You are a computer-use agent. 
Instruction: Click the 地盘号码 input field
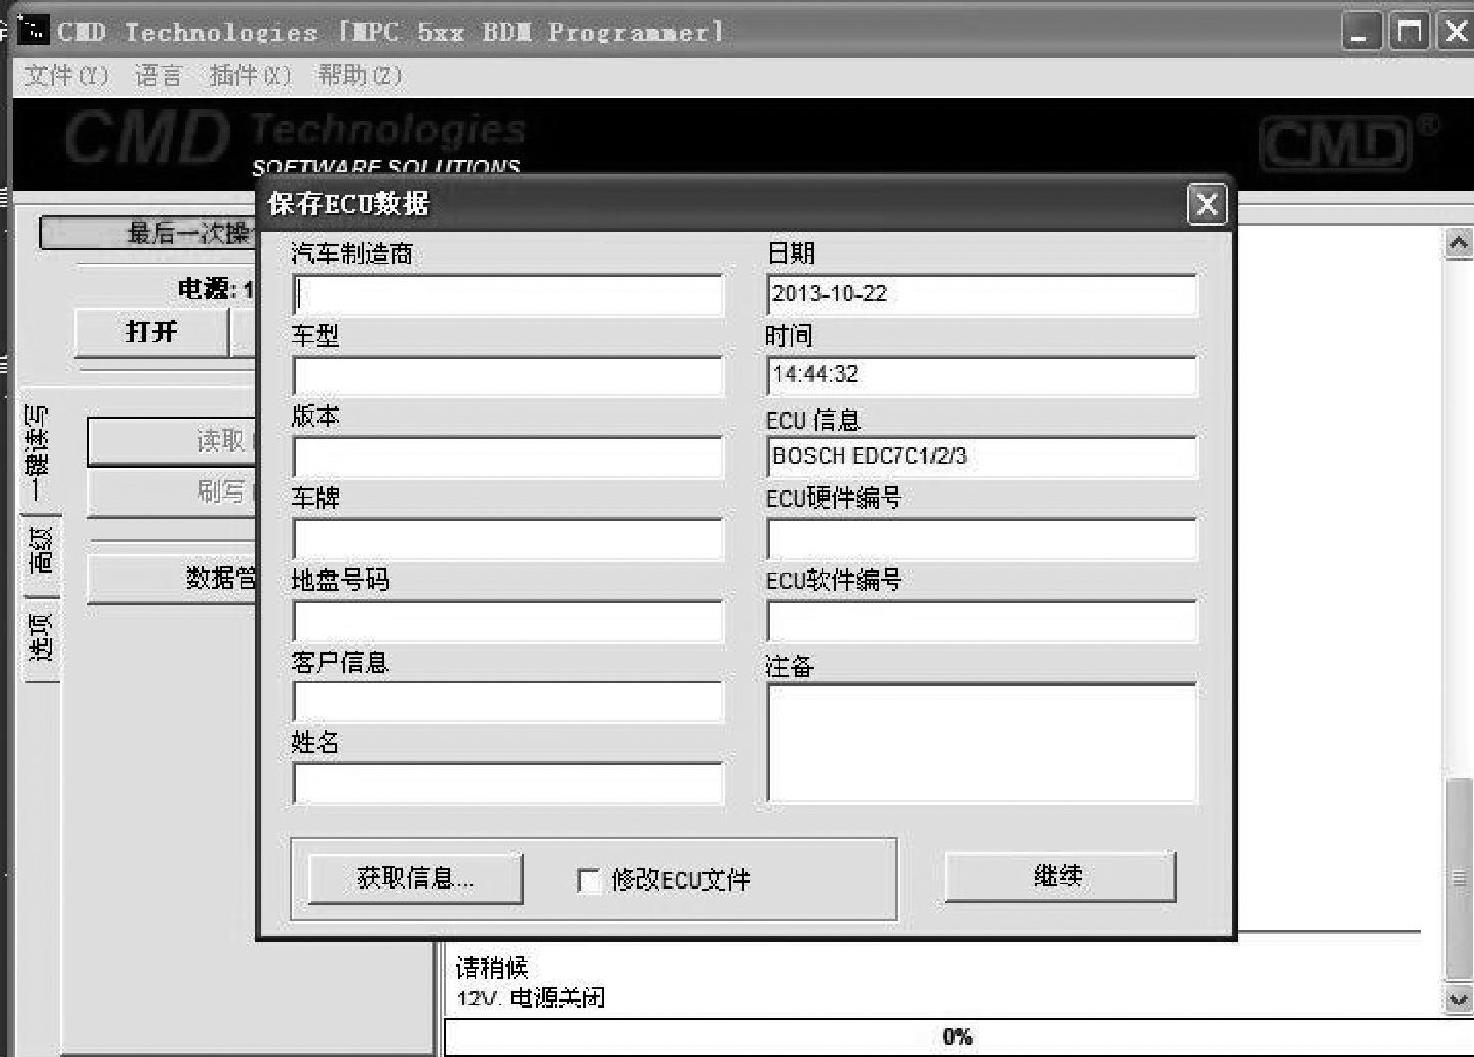pos(508,621)
